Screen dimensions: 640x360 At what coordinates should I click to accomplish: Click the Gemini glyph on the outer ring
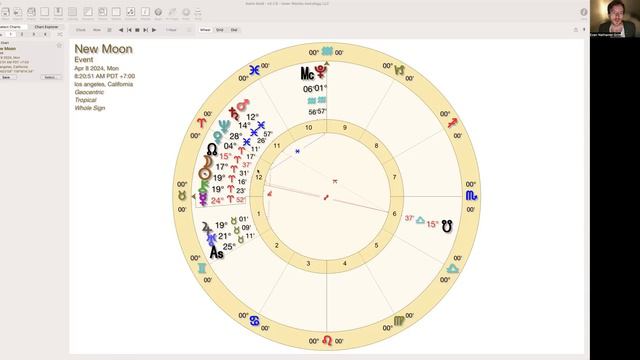(x=202, y=269)
